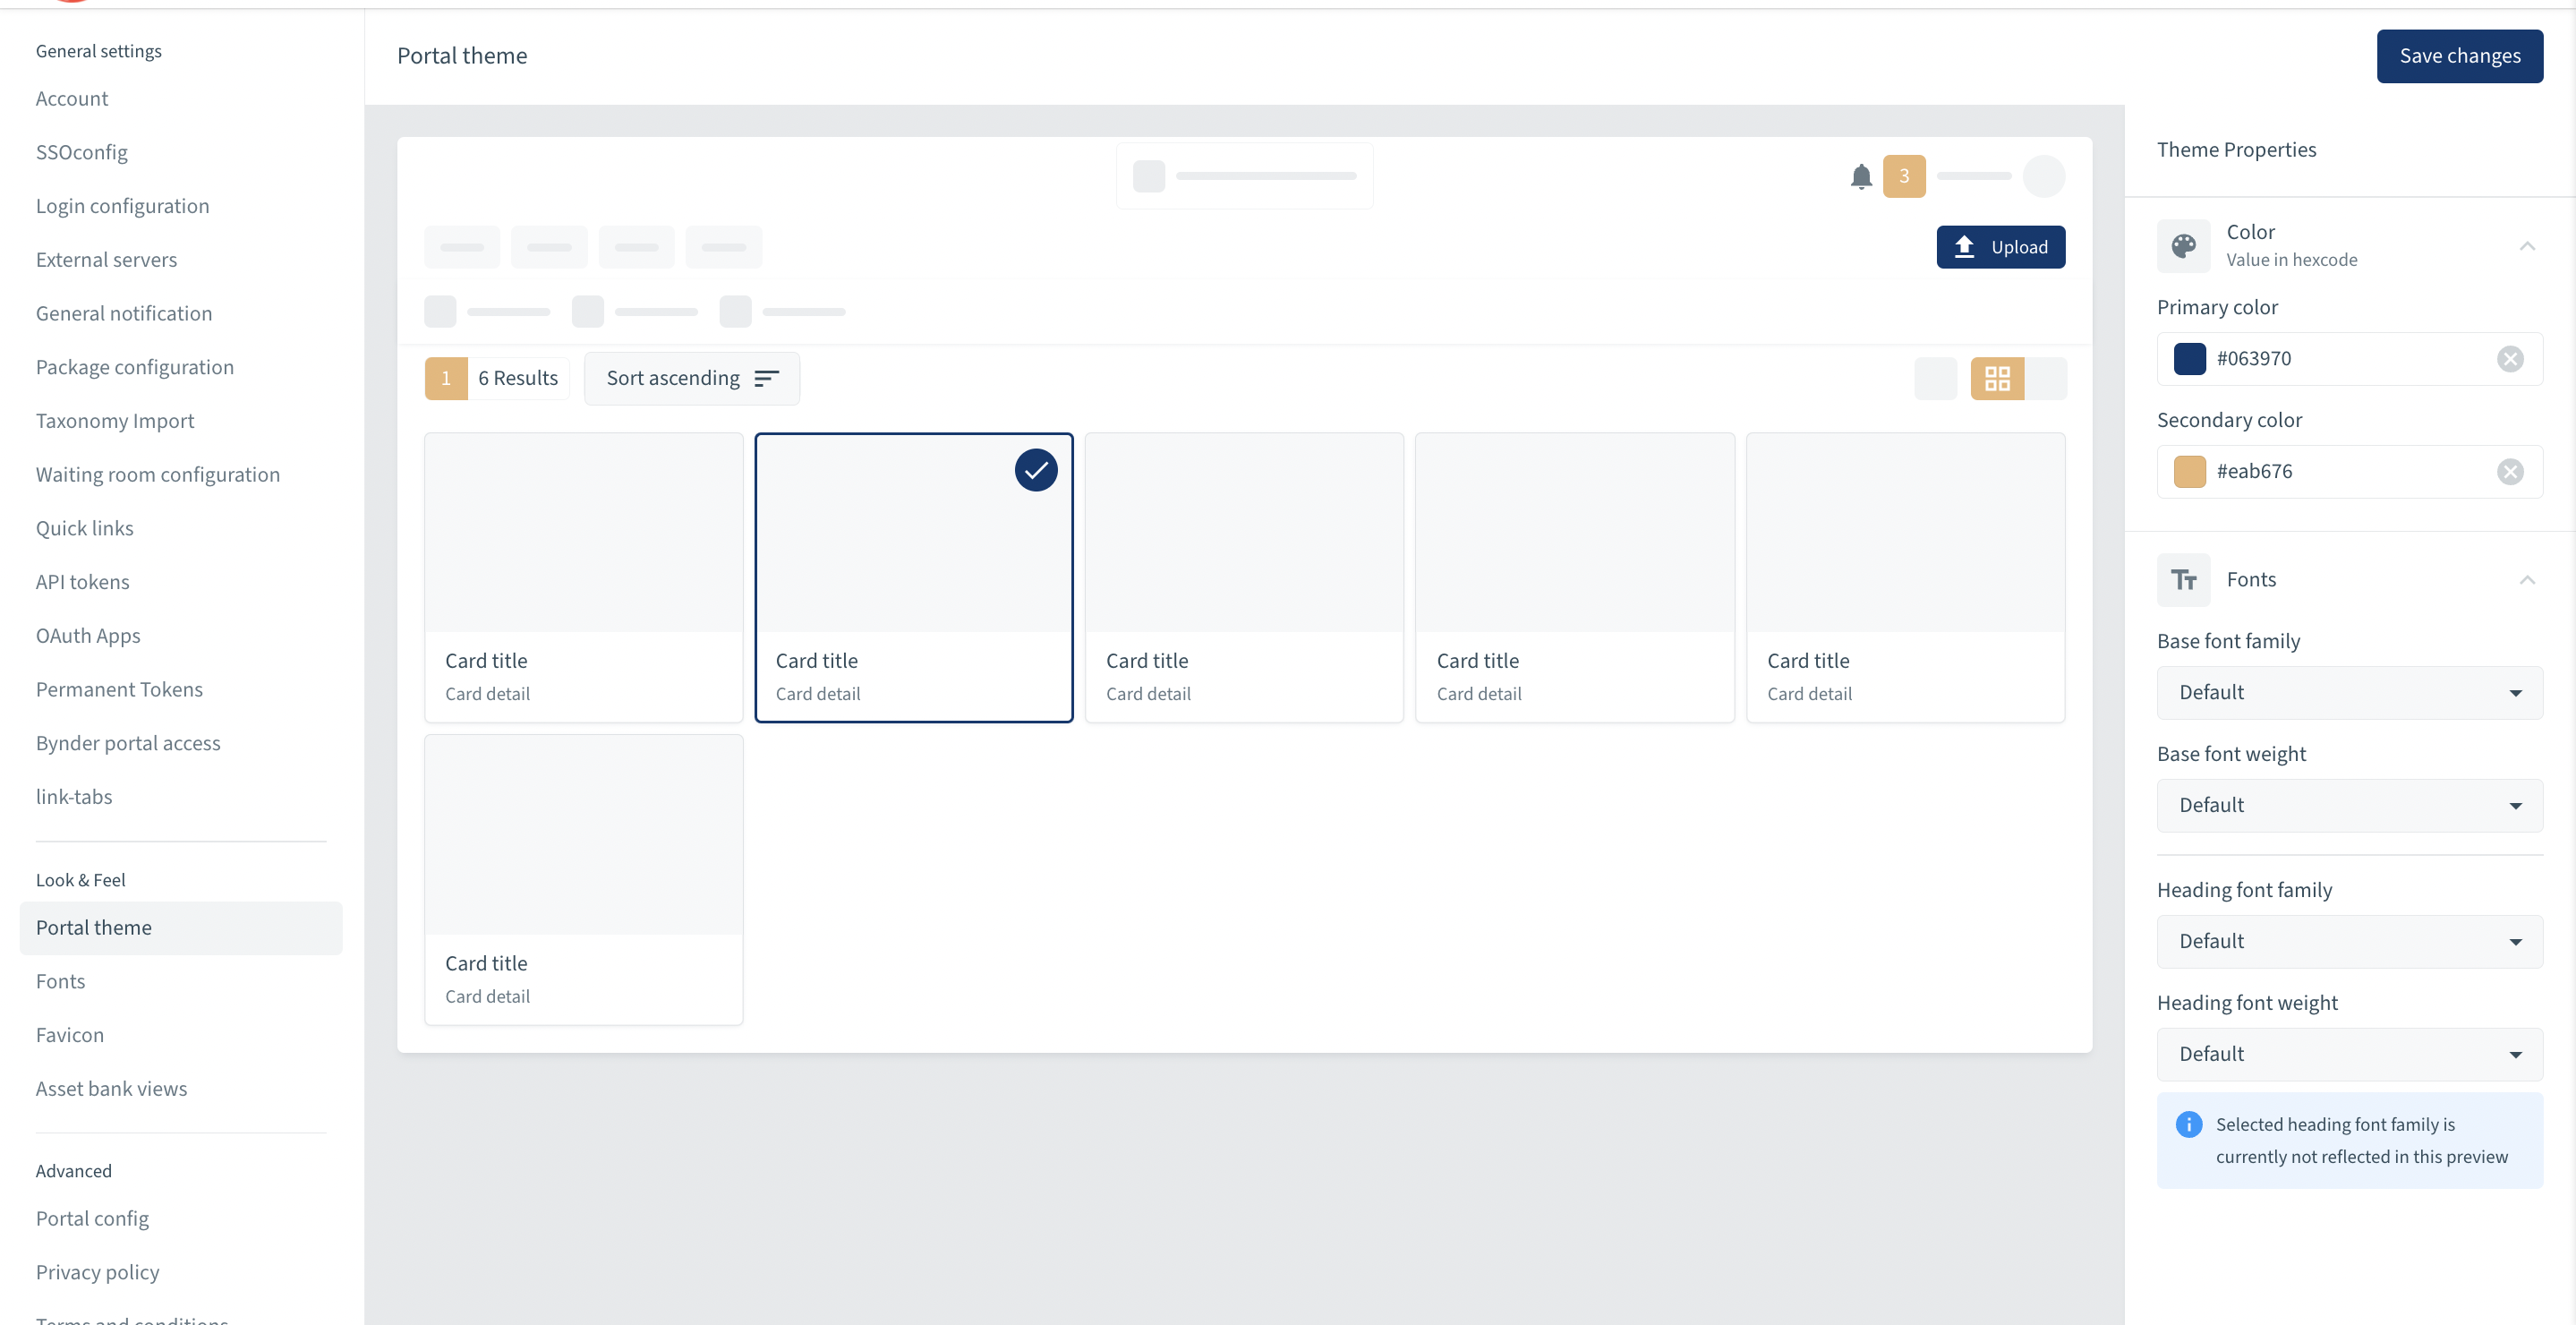Click the dark blue primary color swatch
The height and width of the screenshot is (1325, 2576).
tap(2190, 359)
